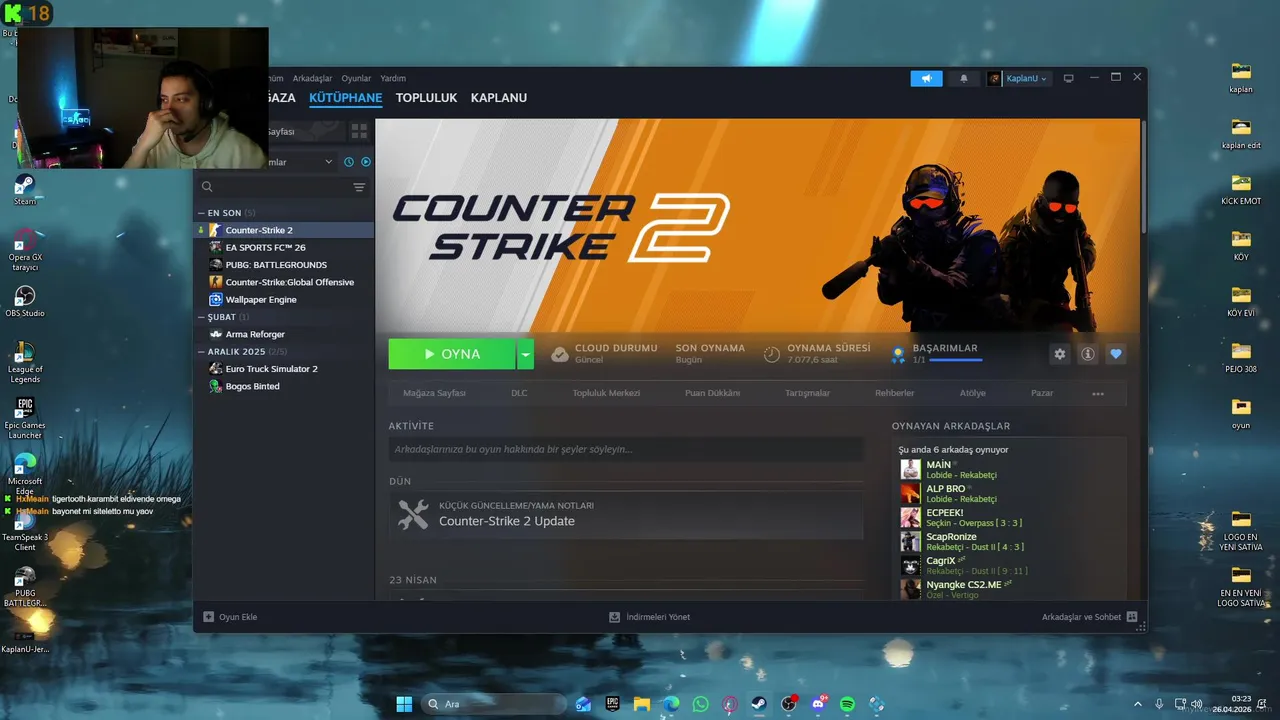1280x720 pixels.
Task: Open KAPLANU profile tab
Action: tap(499, 98)
